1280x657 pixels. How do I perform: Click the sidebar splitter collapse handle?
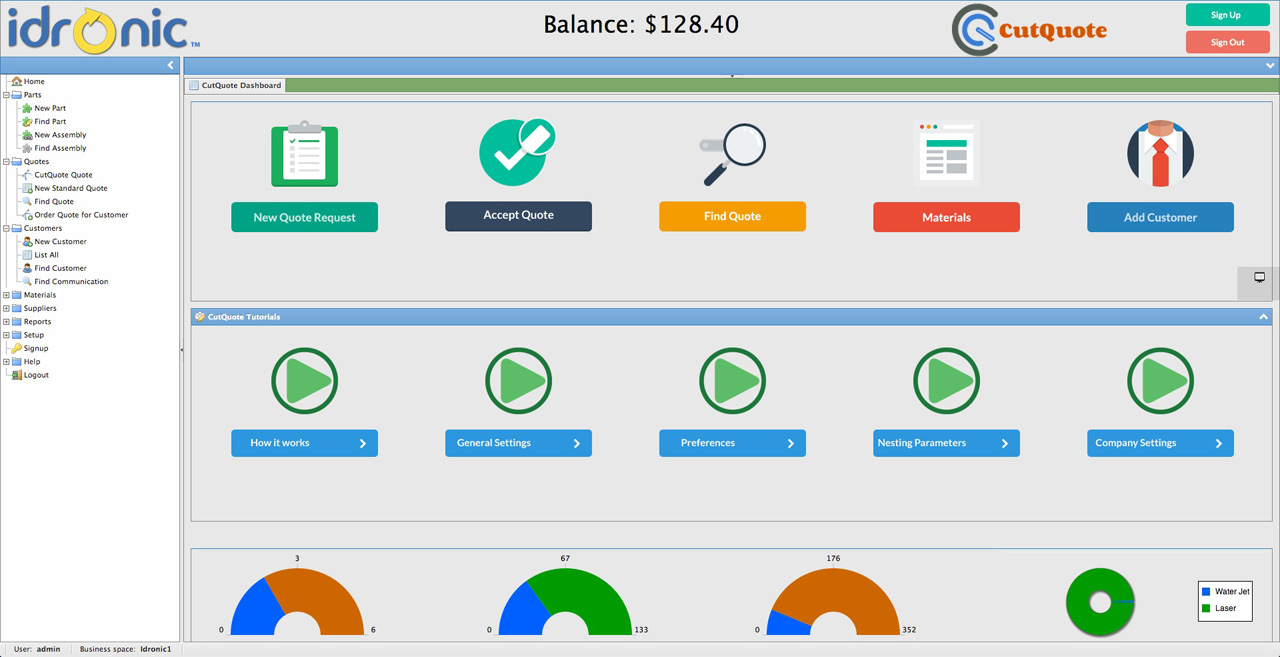click(181, 350)
